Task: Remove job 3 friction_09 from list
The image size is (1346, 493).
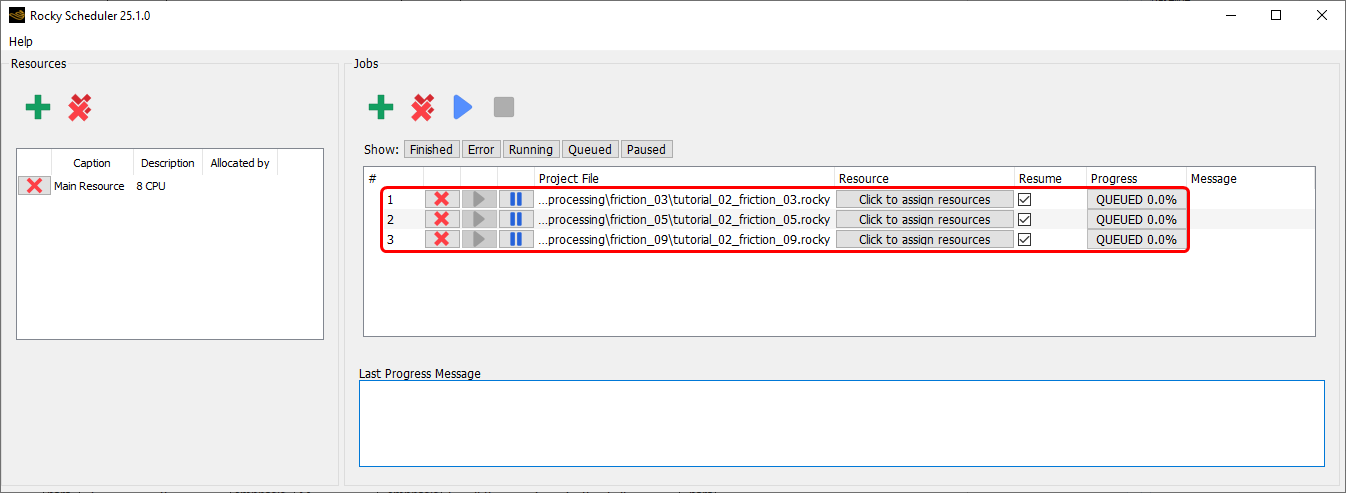Action: click(x=442, y=239)
